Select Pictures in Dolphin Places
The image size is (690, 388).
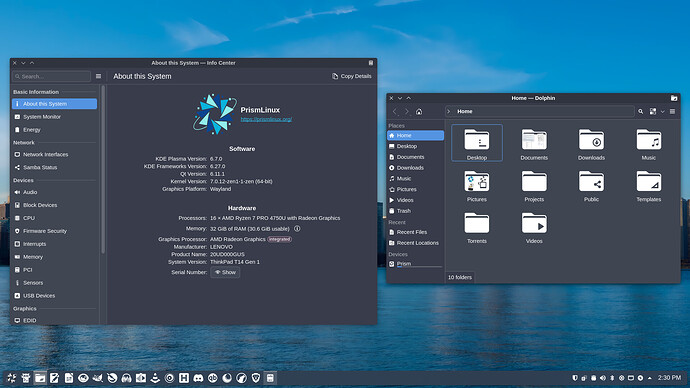click(415, 189)
